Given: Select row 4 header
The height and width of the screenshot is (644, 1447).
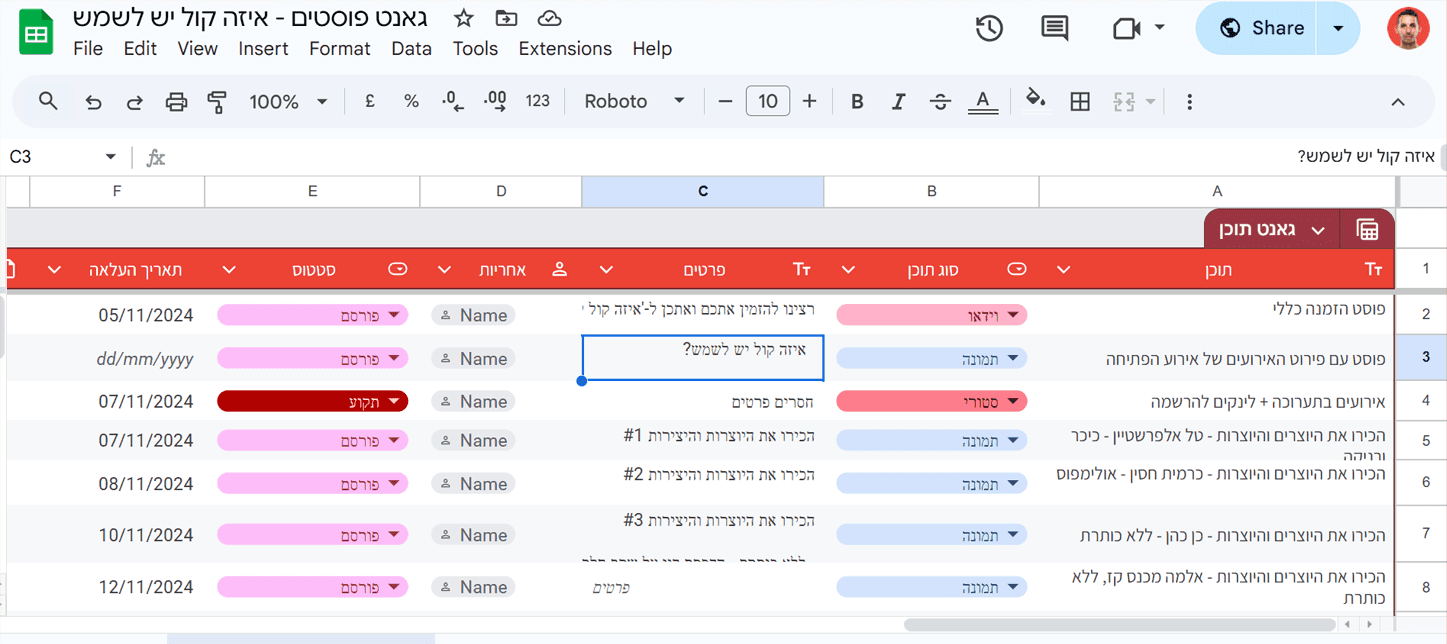Looking at the screenshot, I should pos(1426,402).
